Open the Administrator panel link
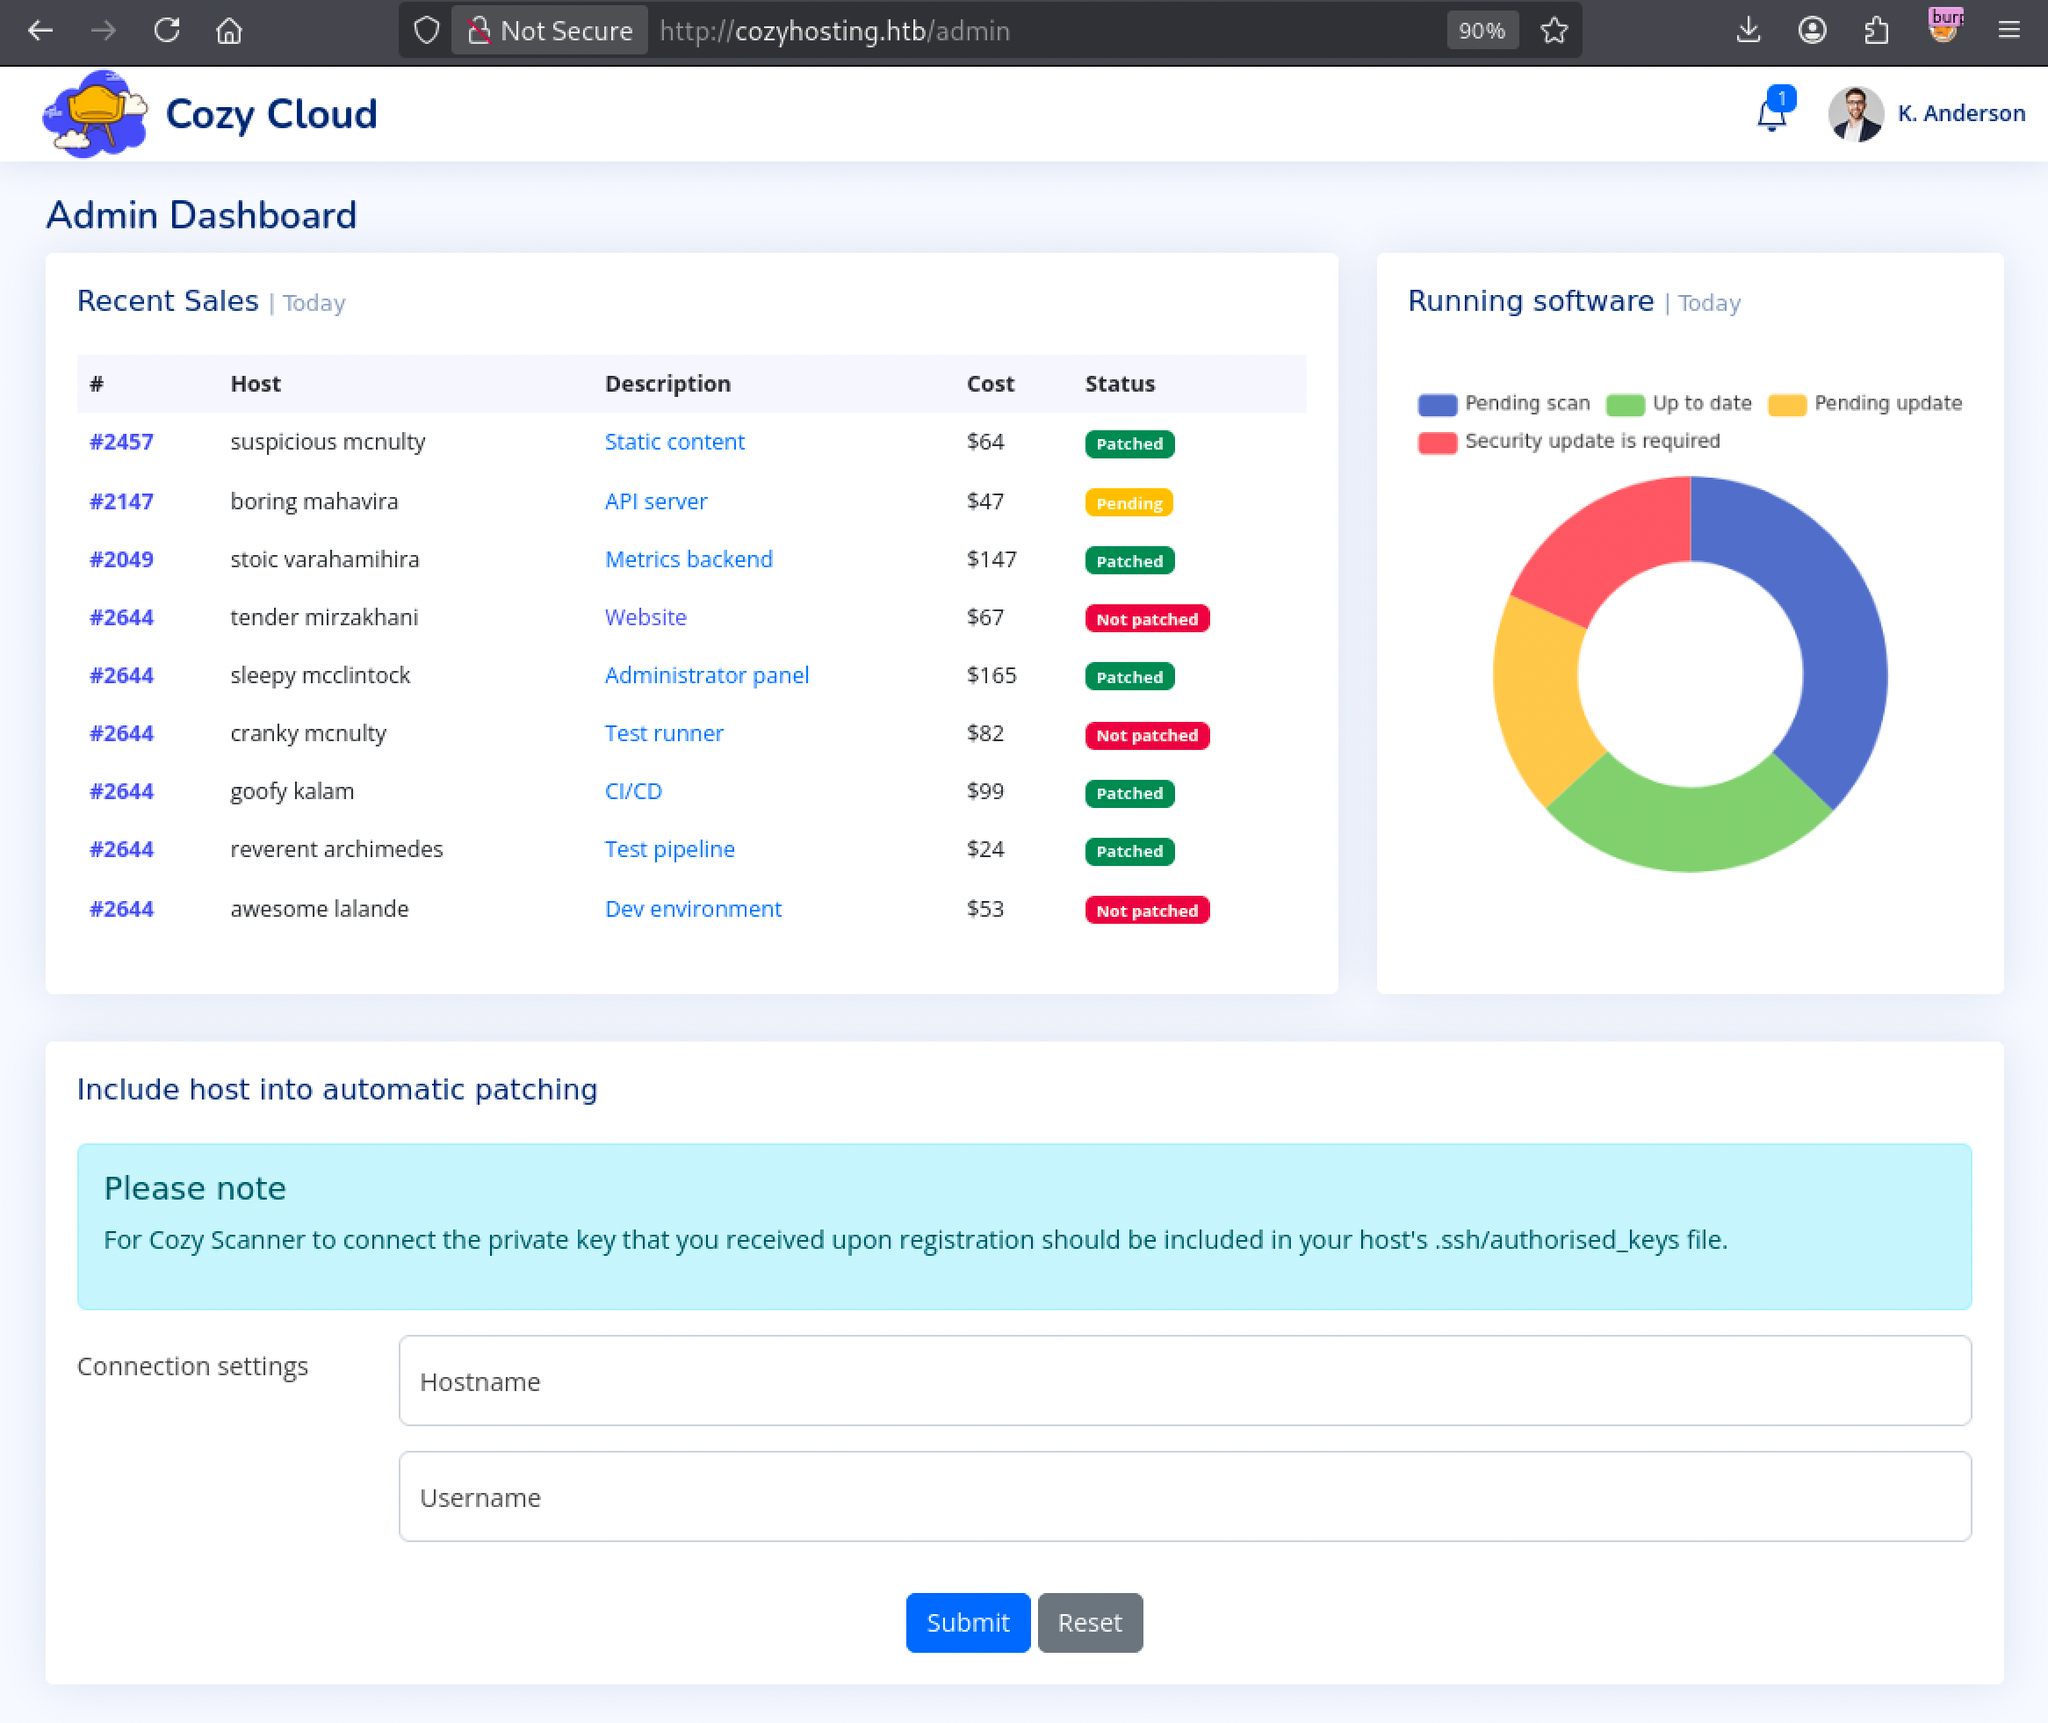The image size is (2048, 1723). pyautogui.click(x=706, y=675)
